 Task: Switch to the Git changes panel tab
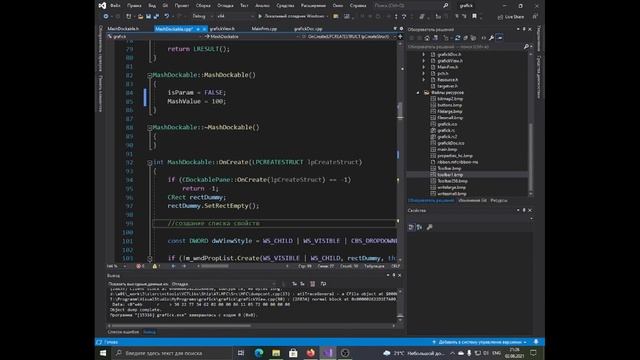(x=472, y=200)
